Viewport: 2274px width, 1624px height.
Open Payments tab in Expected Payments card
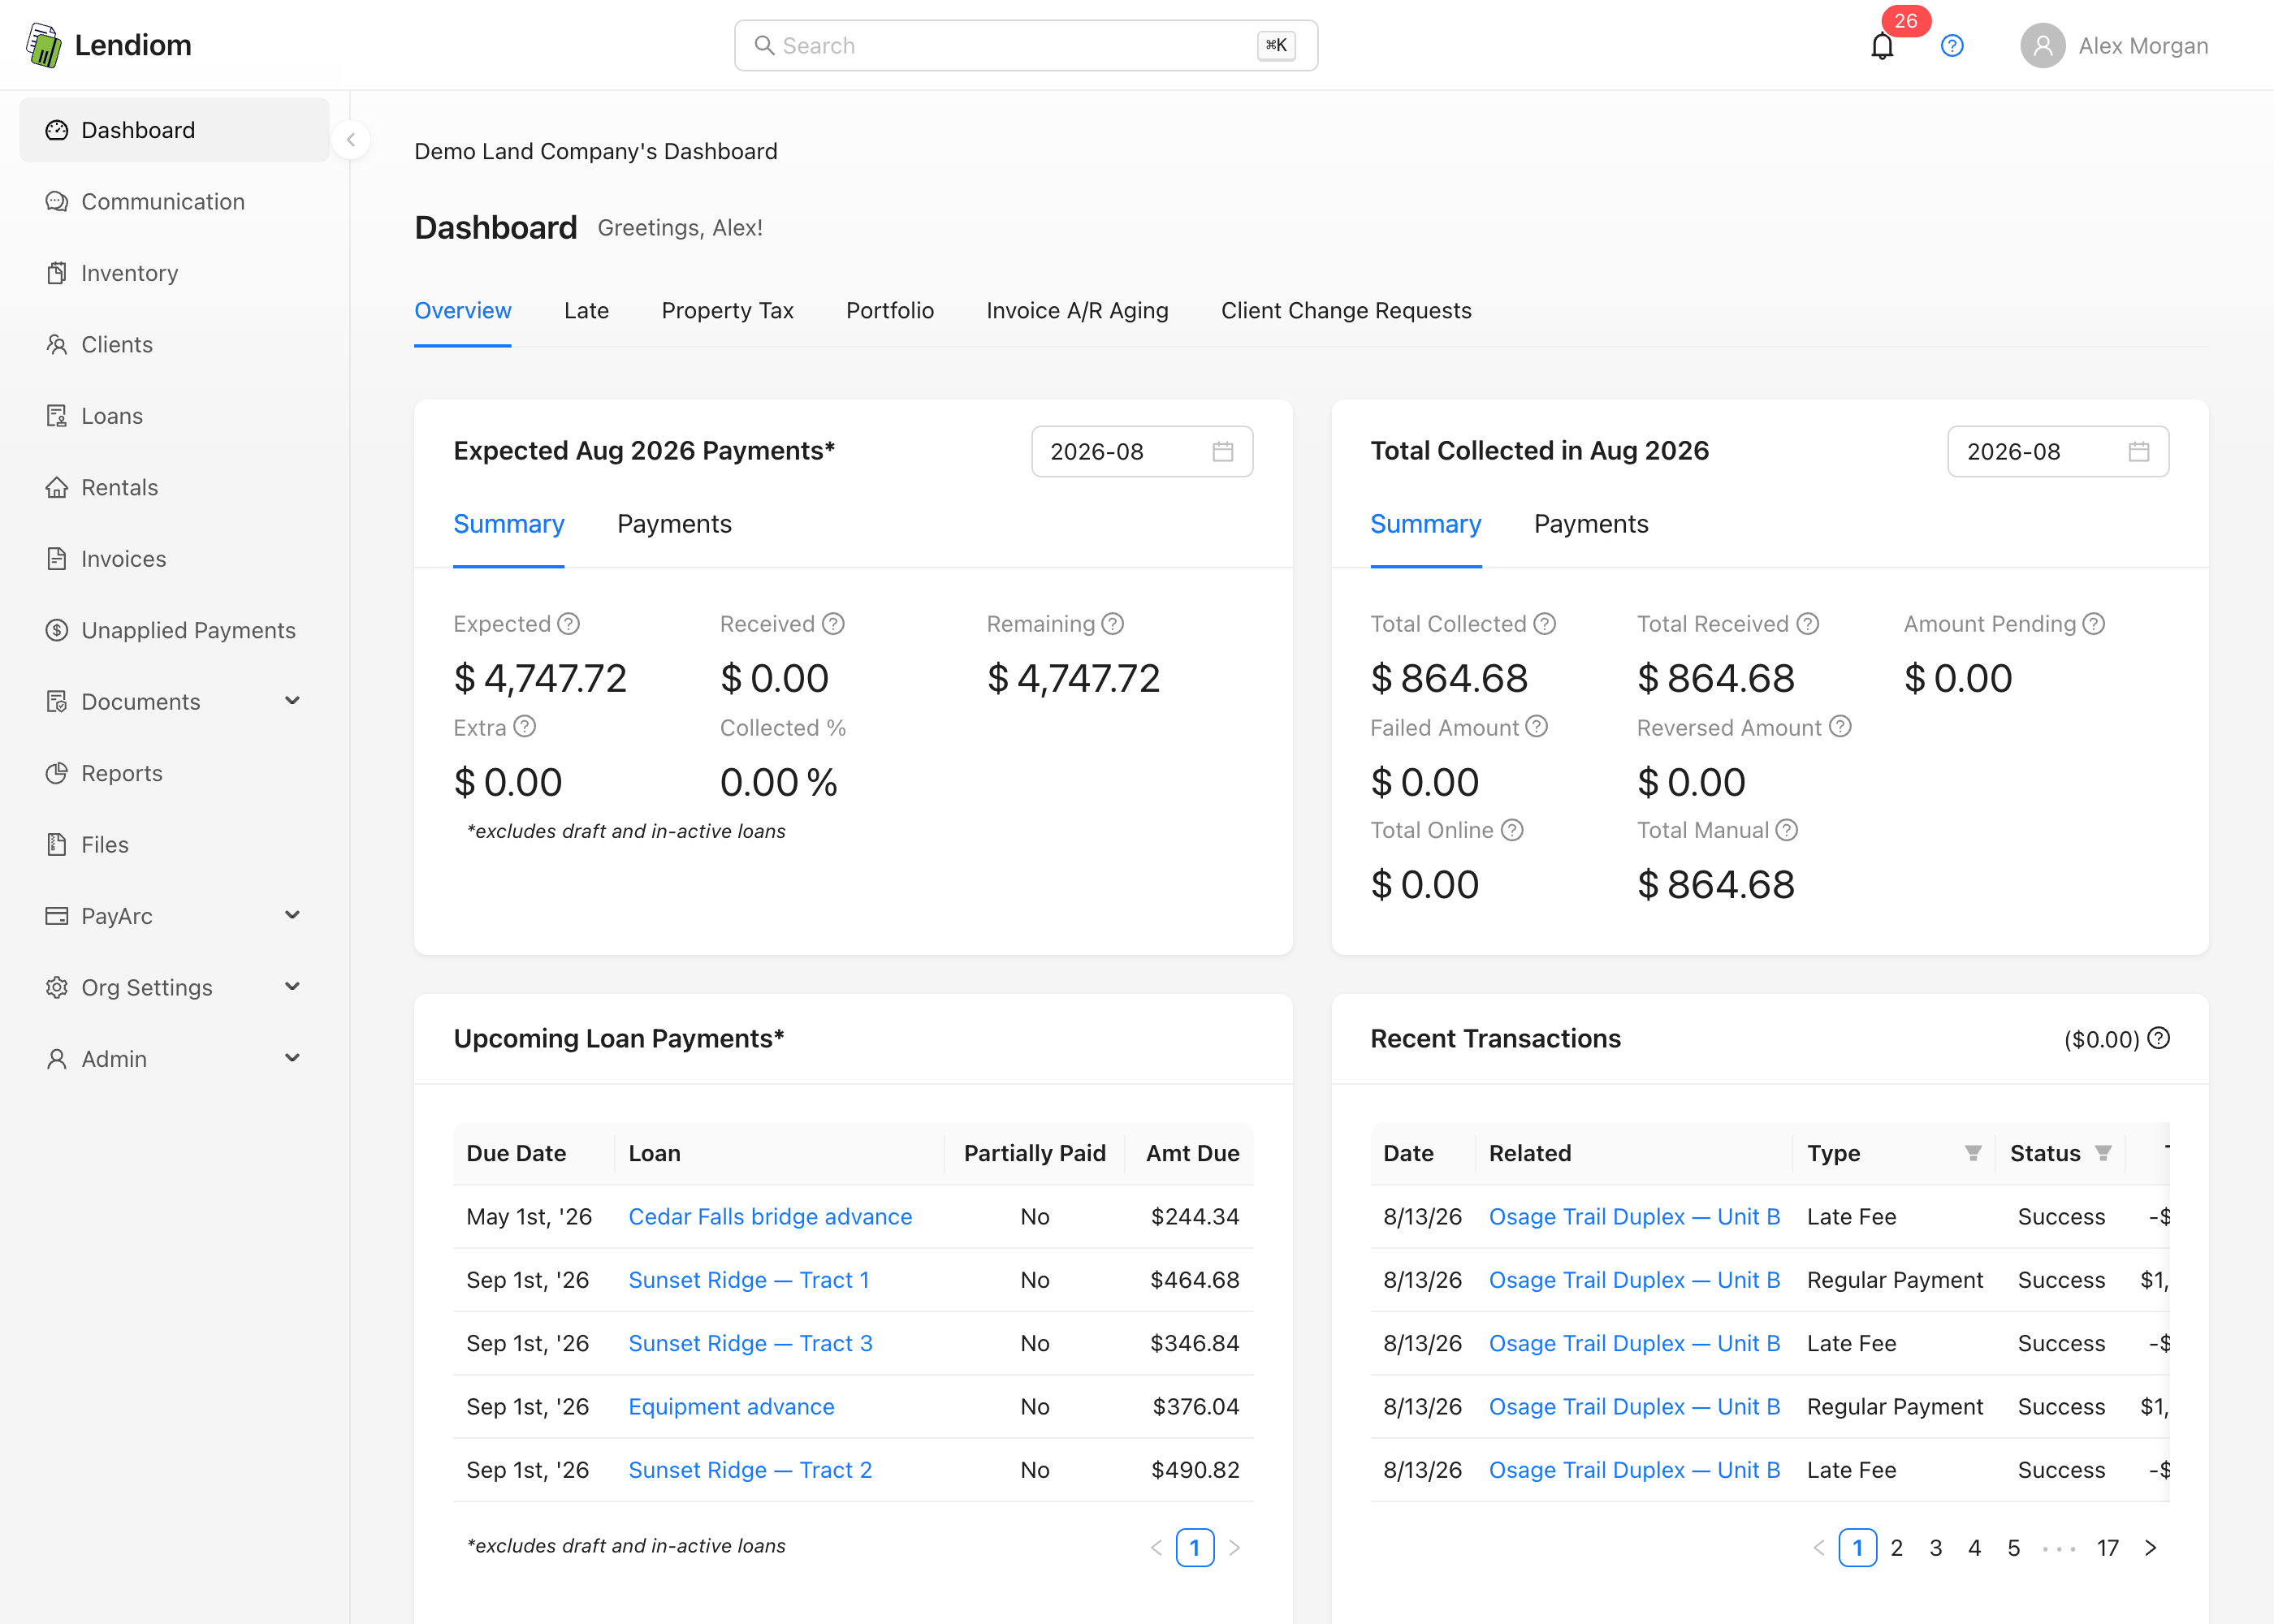point(674,524)
